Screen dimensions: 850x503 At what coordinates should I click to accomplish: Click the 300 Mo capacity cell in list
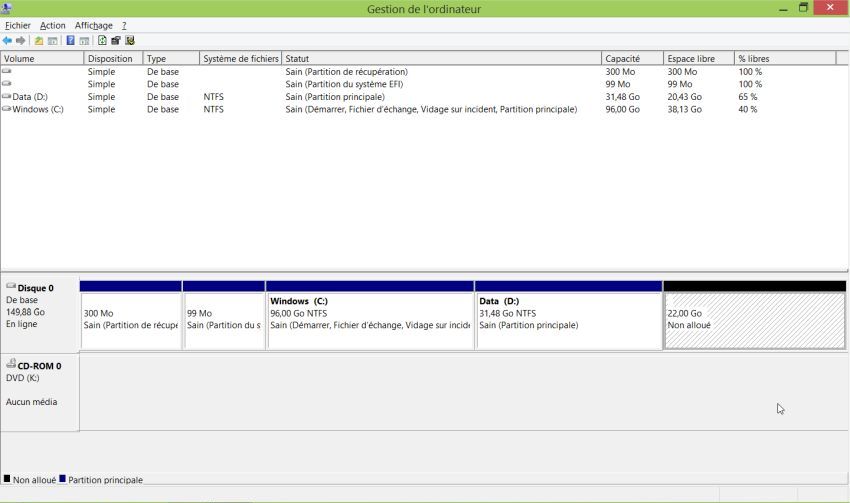click(620, 72)
